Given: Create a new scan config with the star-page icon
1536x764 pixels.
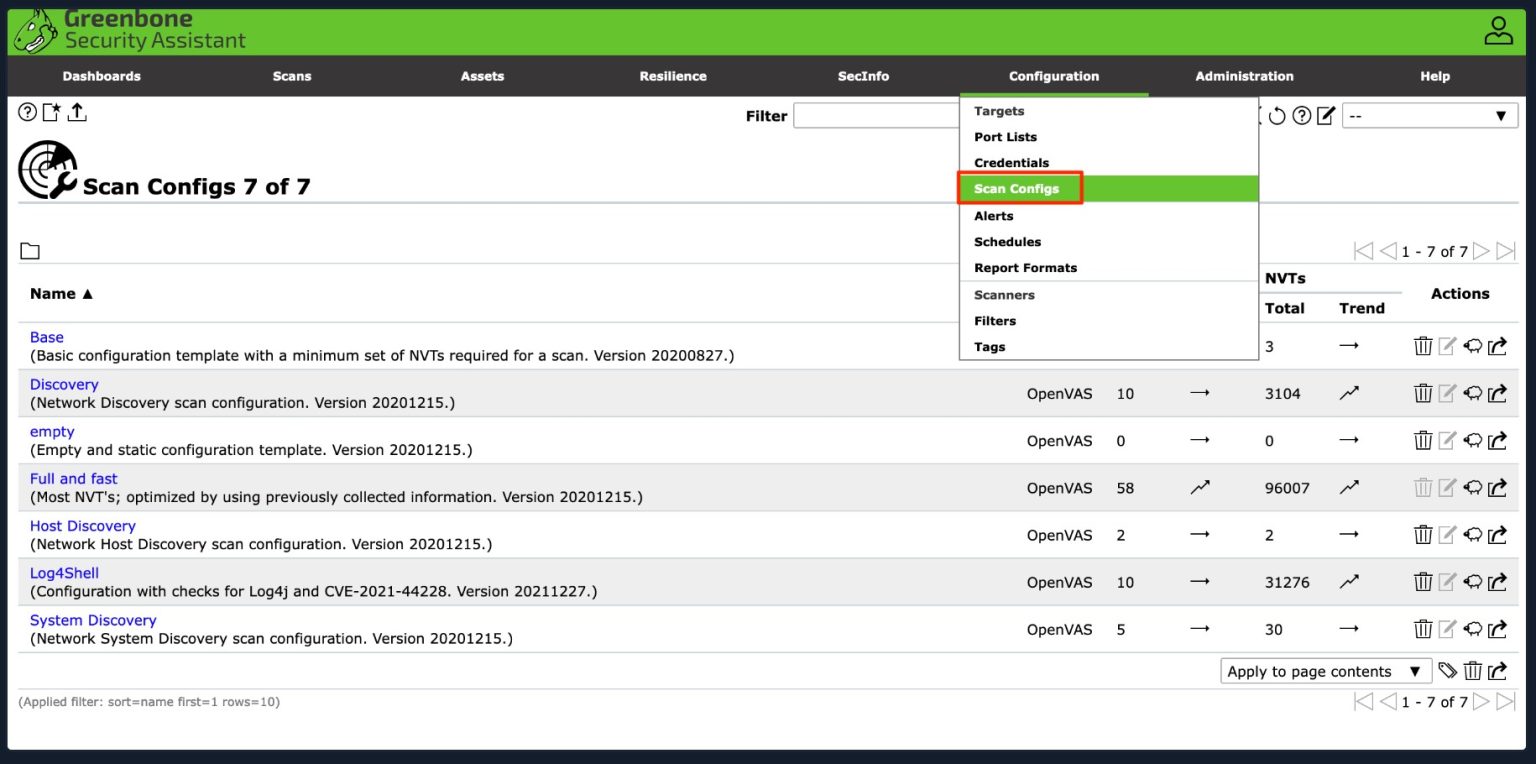Looking at the screenshot, I should click(52, 112).
